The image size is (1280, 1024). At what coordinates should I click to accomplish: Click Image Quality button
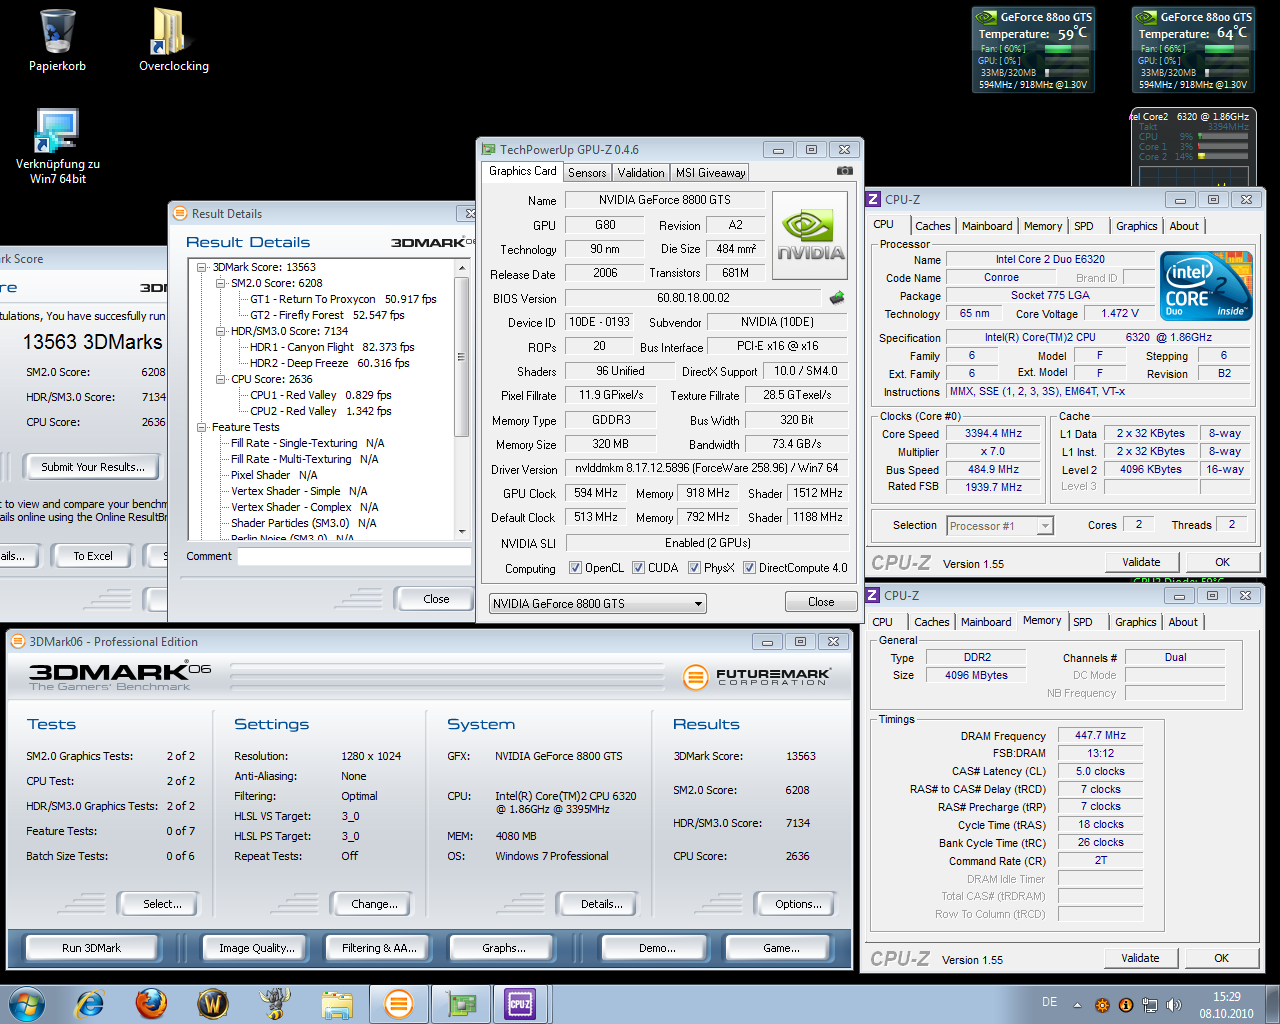click(257, 948)
